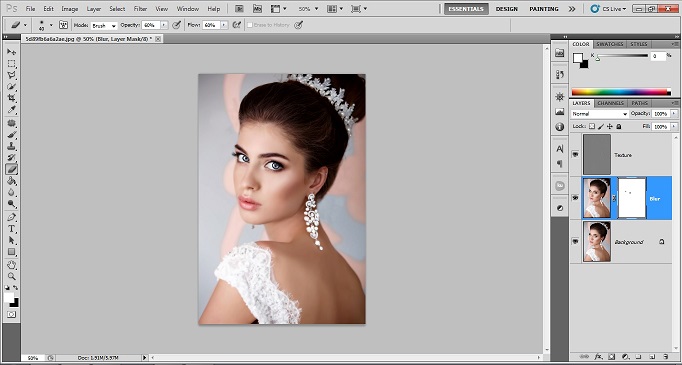This screenshot has width=682, height=365.
Task: Select the Path Selection tool
Action: (11, 240)
